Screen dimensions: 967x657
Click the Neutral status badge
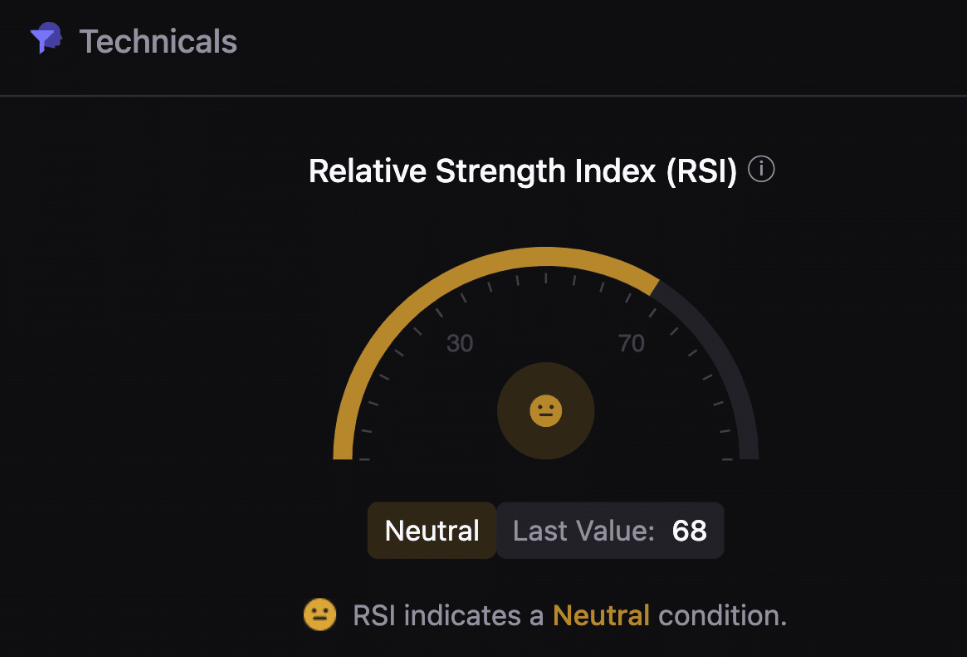click(x=432, y=531)
